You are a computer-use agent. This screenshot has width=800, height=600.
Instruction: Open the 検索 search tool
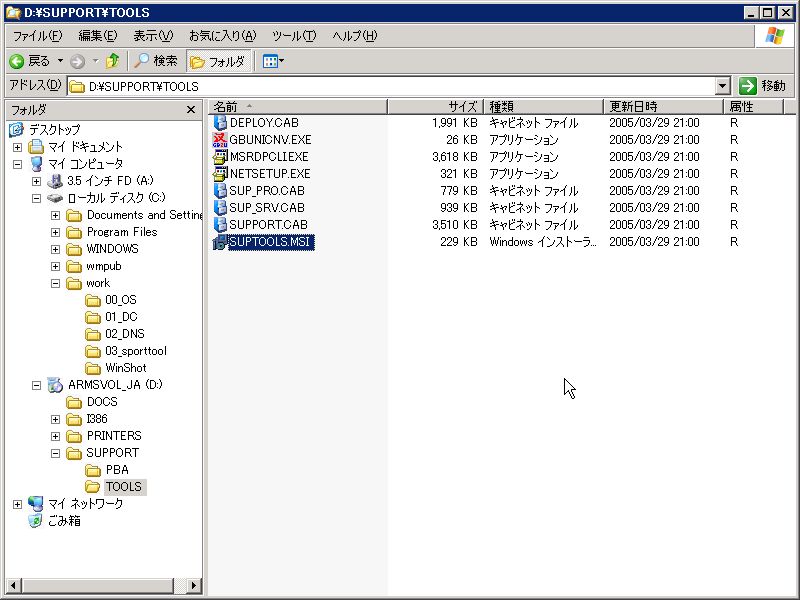[x=156, y=61]
